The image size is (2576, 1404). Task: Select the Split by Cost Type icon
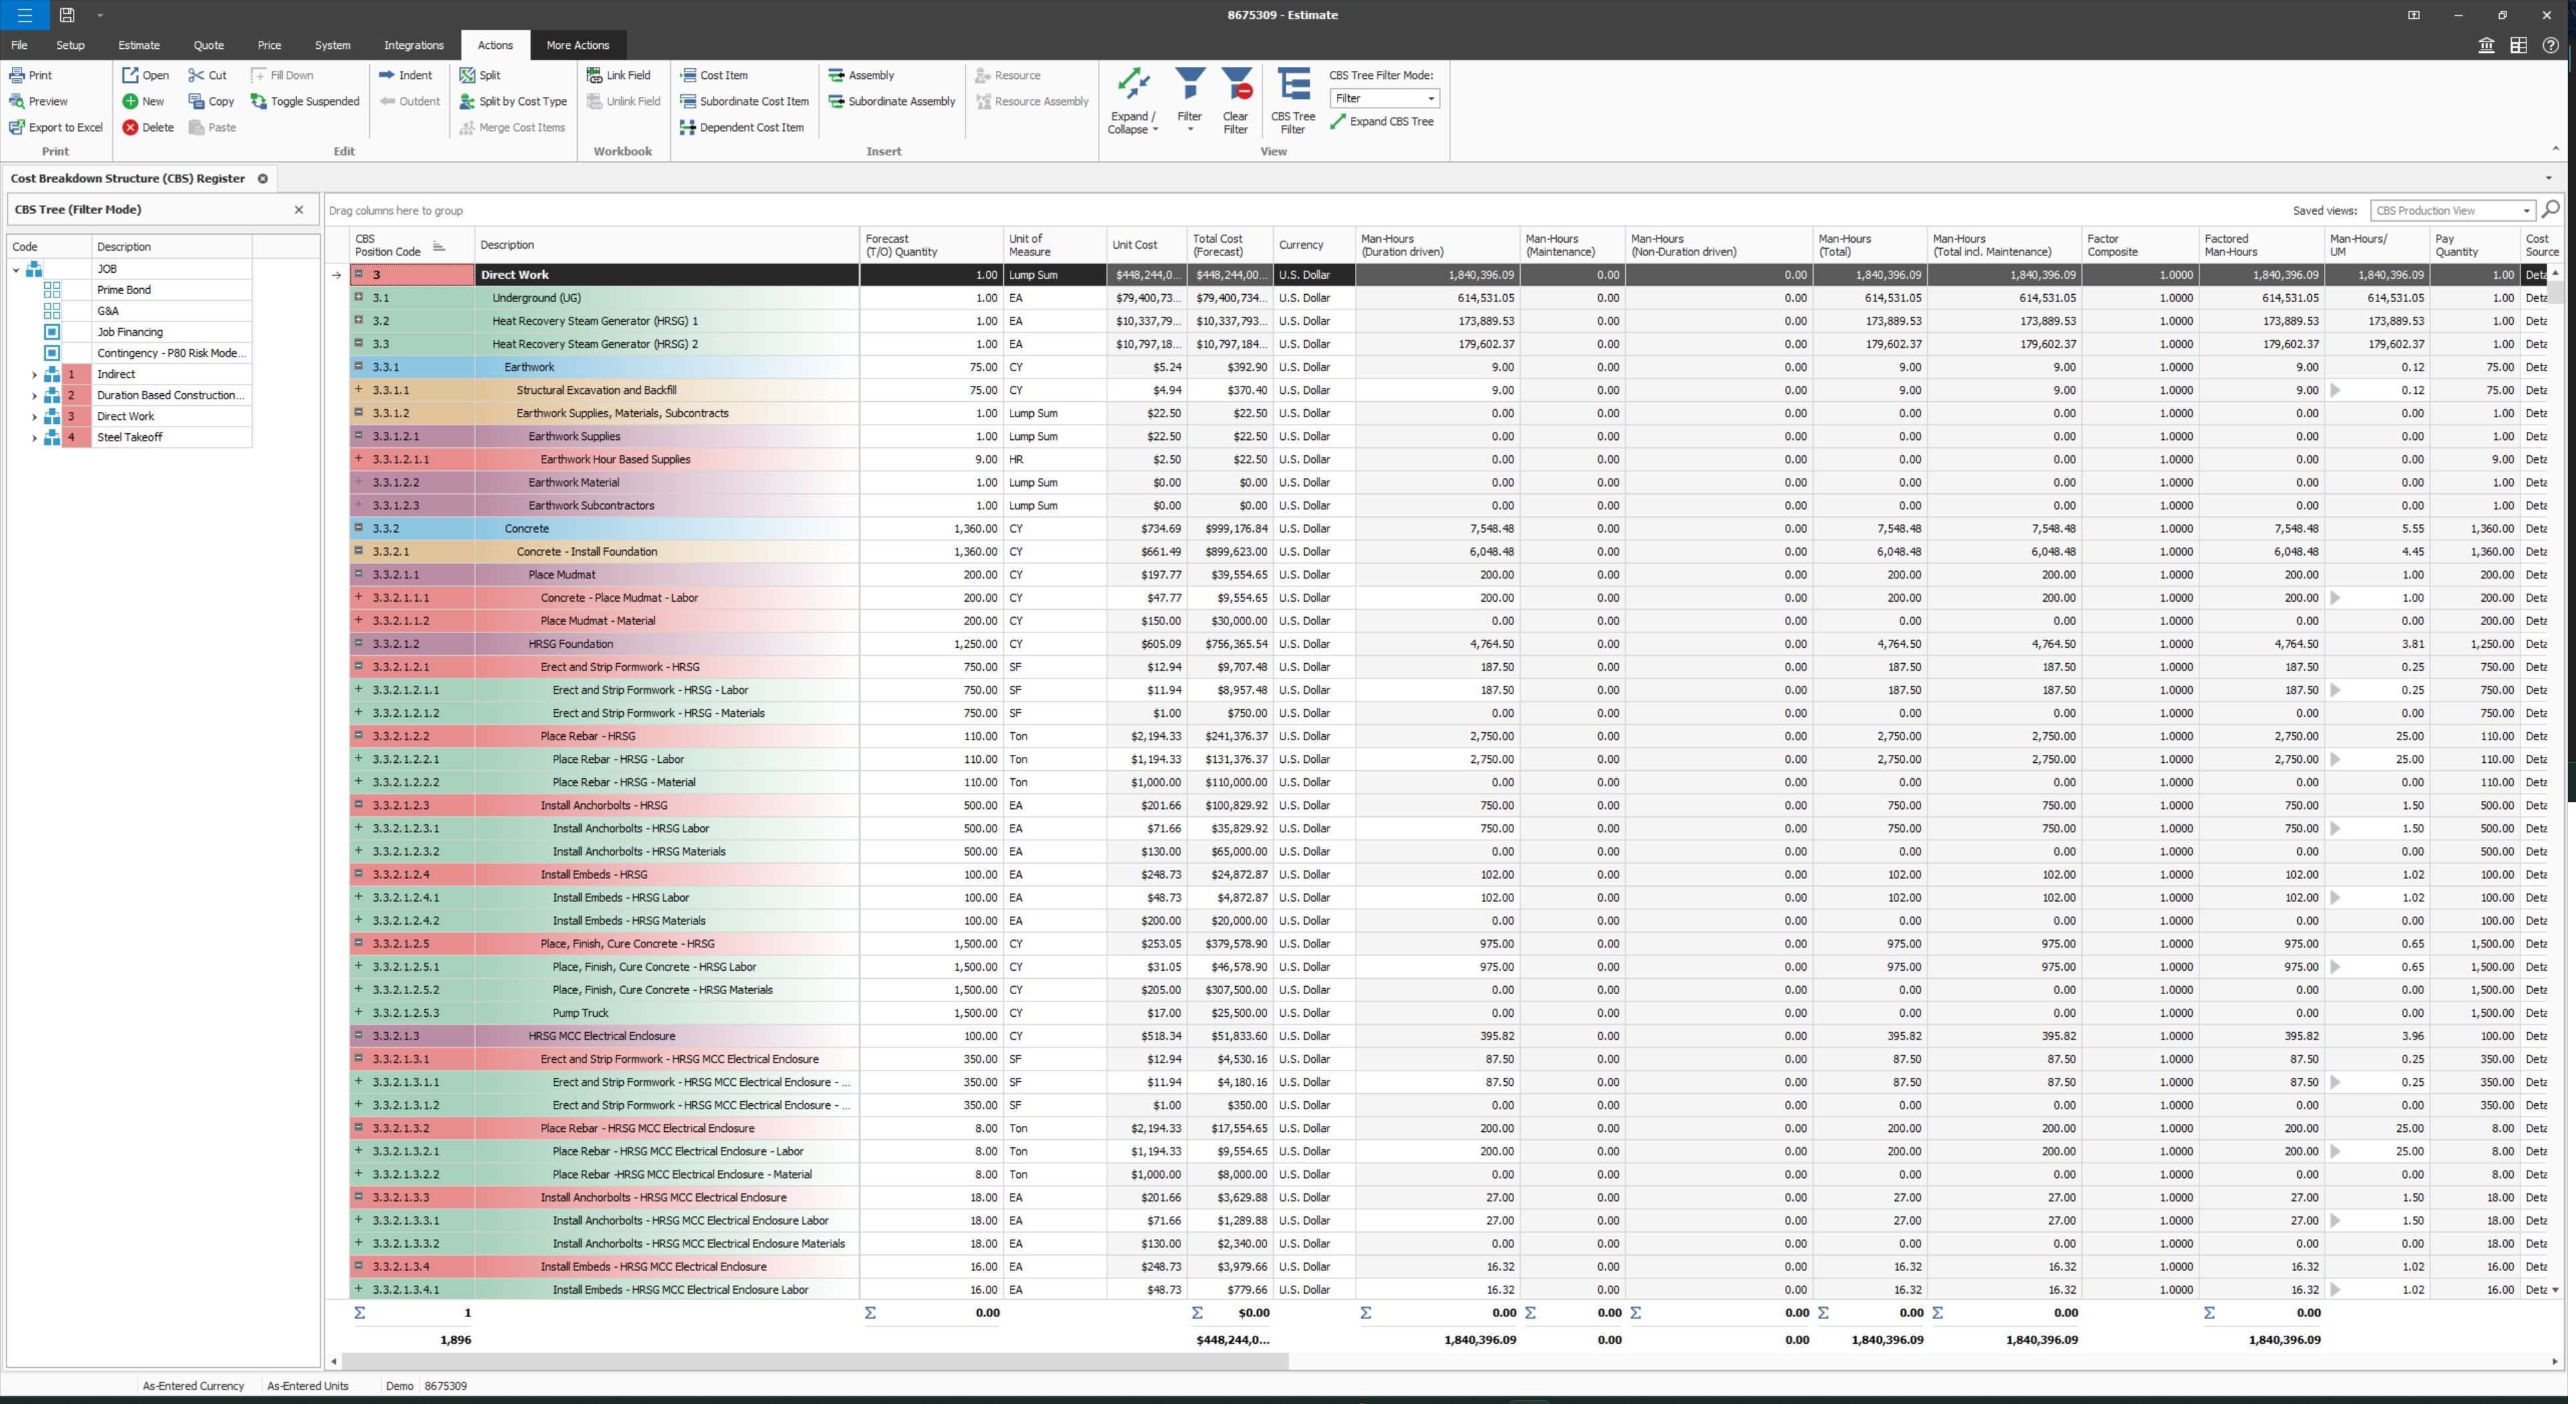[514, 101]
